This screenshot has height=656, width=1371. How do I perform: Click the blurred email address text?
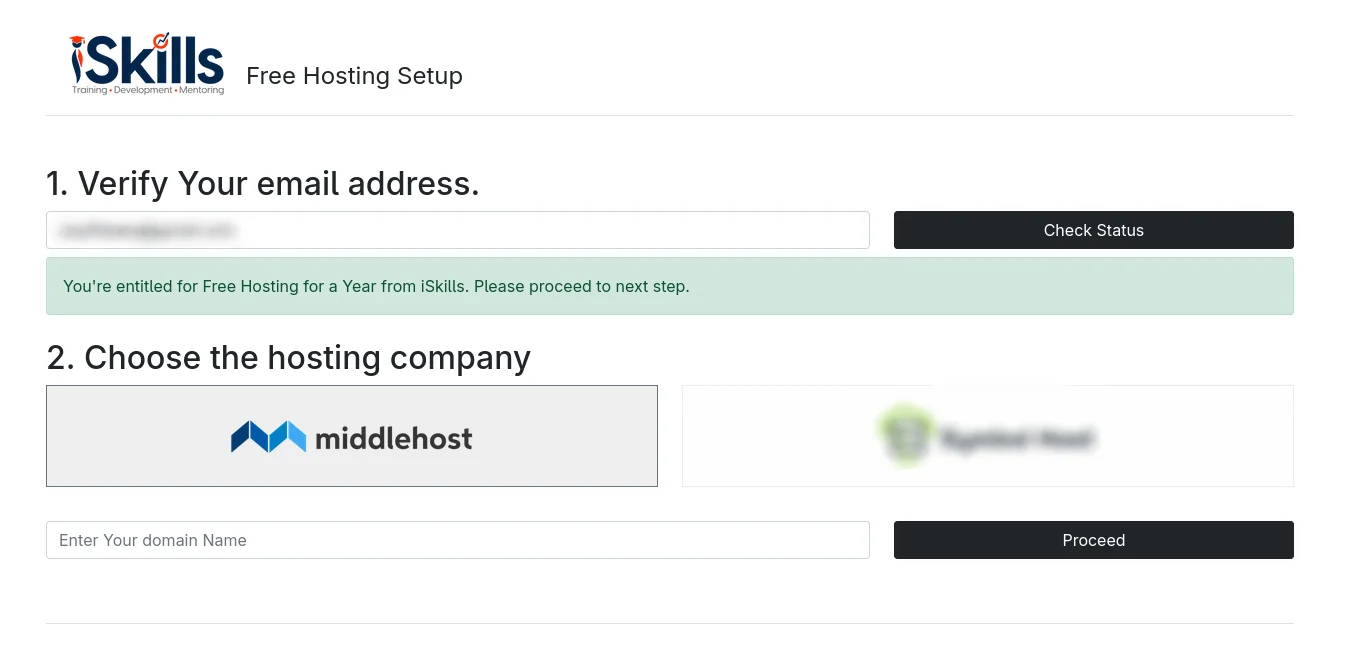pyautogui.click(x=147, y=230)
